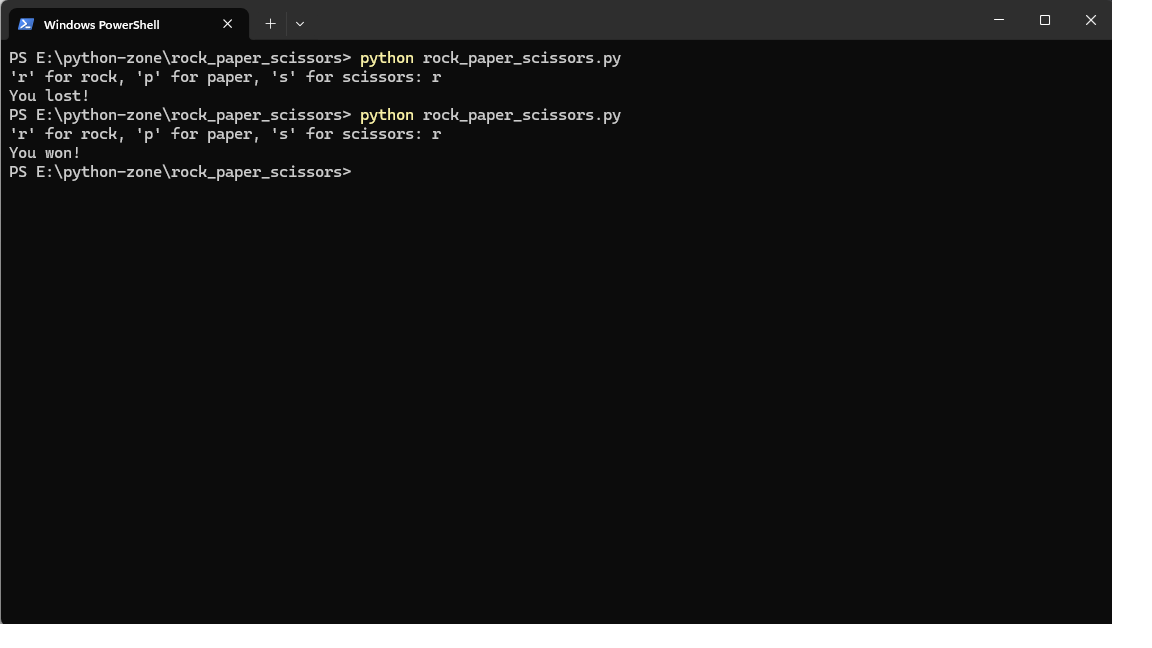Minimize the terminal window
The height and width of the screenshot is (648, 1152).
coord(998,20)
